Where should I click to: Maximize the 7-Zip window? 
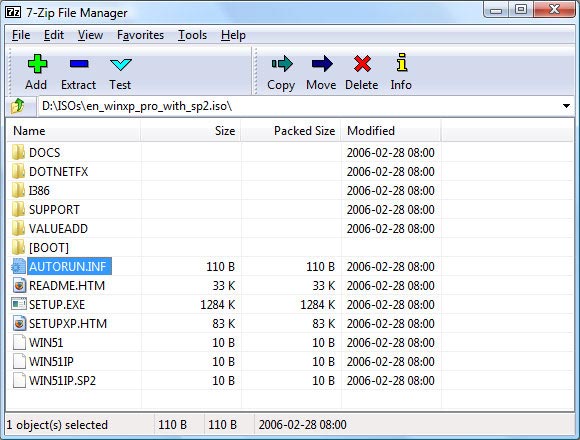521,10
